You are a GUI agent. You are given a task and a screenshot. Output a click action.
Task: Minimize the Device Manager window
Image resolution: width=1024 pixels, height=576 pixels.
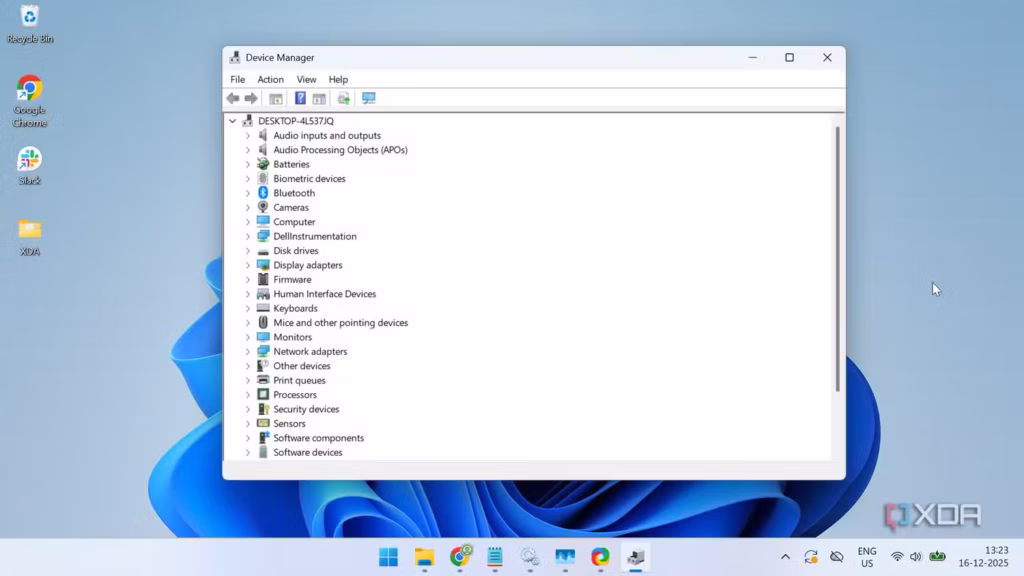click(x=752, y=57)
